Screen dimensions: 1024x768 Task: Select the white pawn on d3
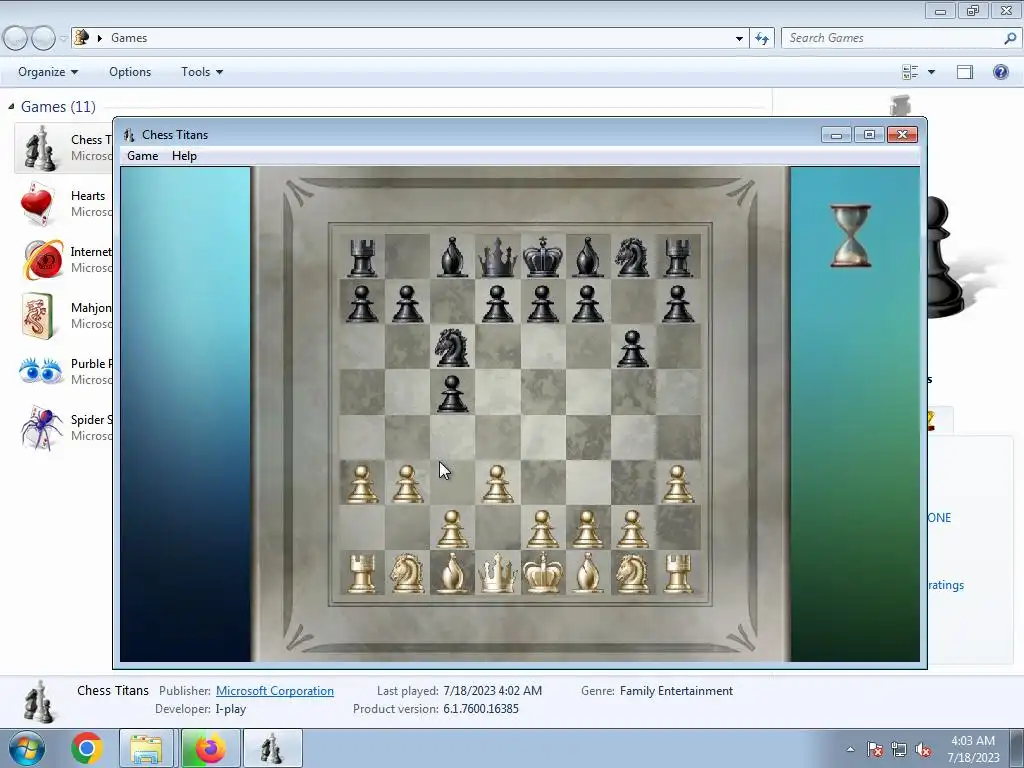498,484
